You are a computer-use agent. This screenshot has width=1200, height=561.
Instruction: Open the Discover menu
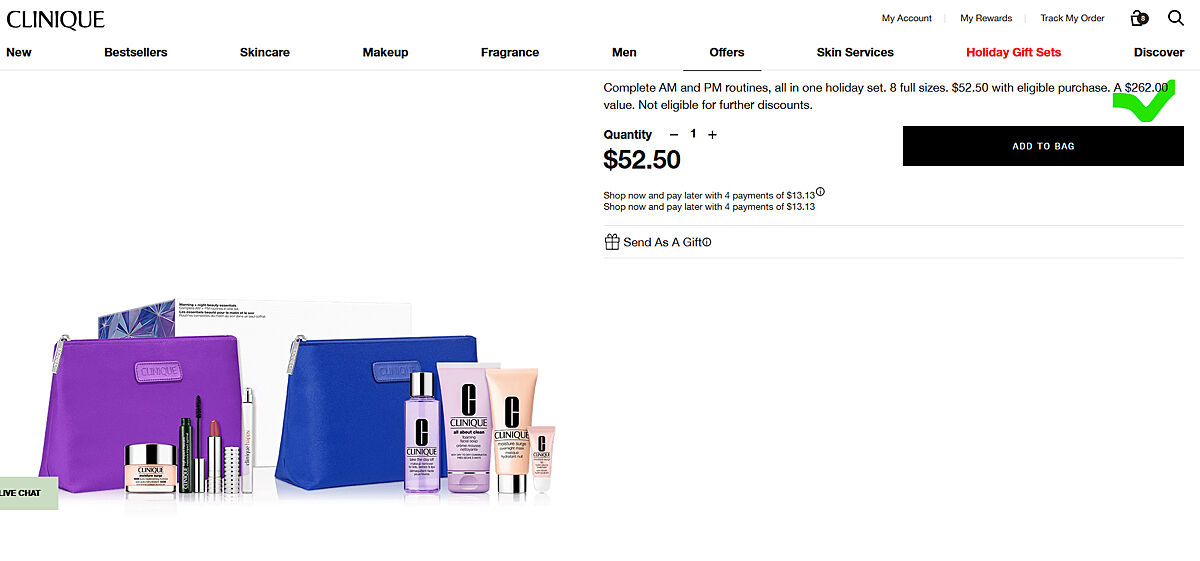(x=1159, y=52)
